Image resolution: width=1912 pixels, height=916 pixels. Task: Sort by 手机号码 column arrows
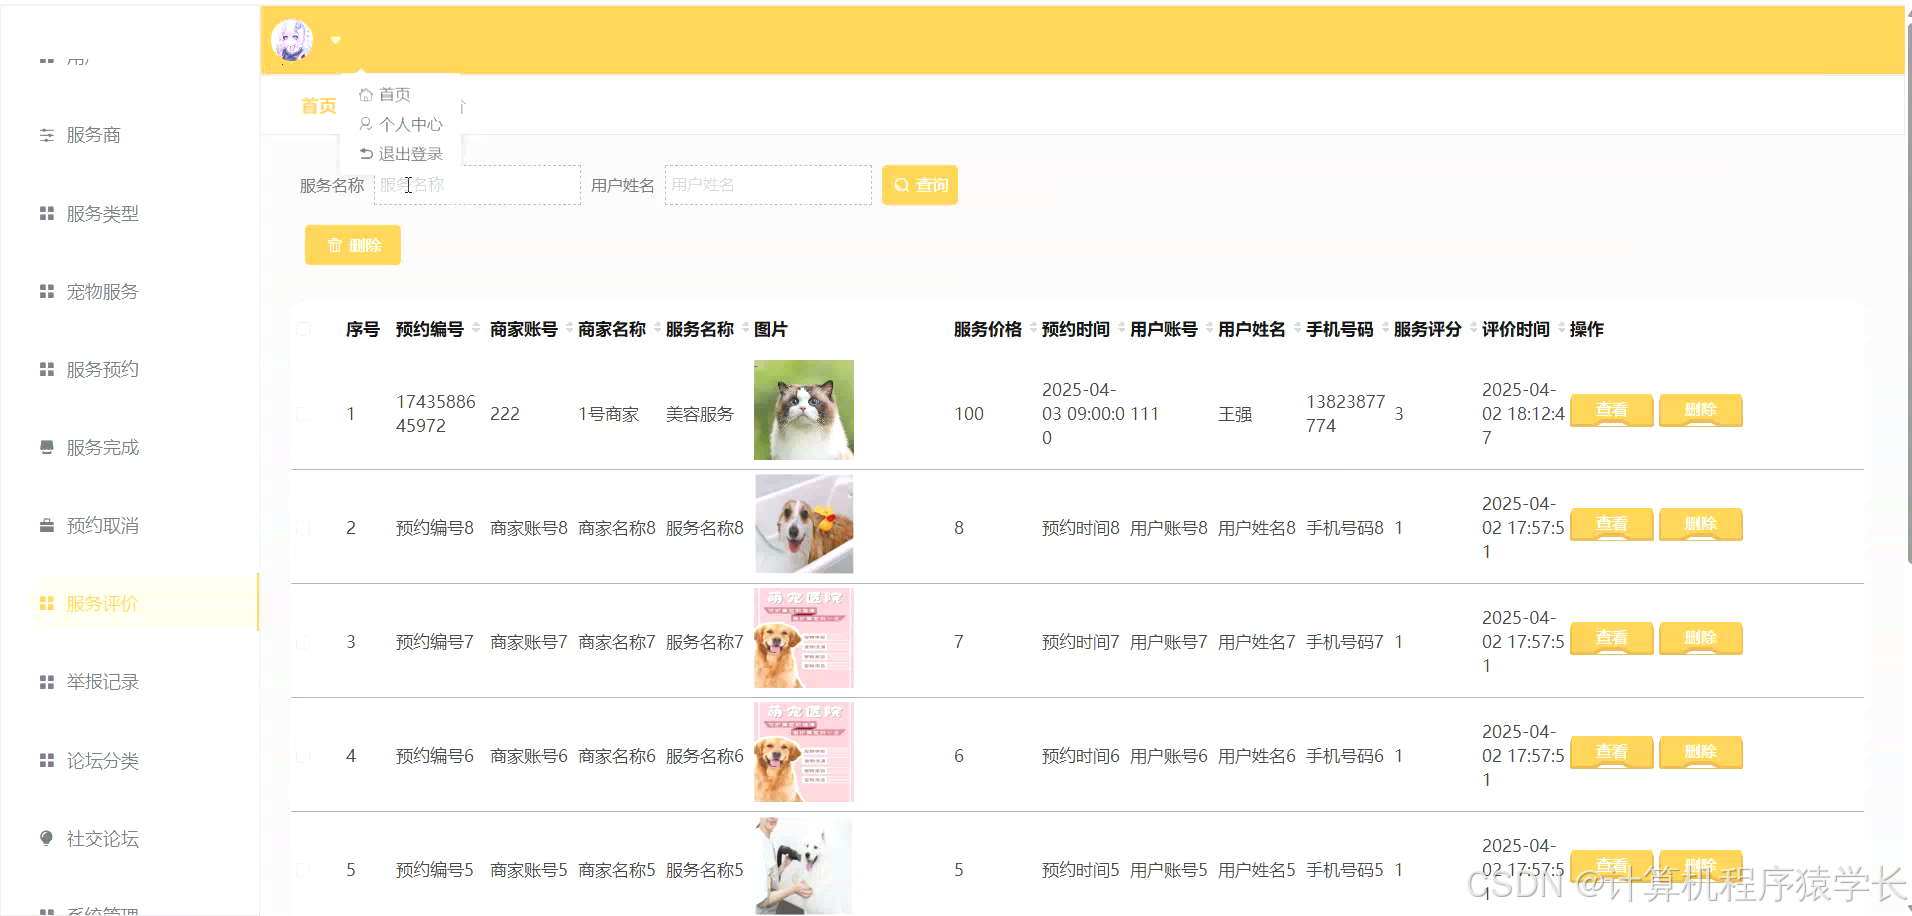1385,328
